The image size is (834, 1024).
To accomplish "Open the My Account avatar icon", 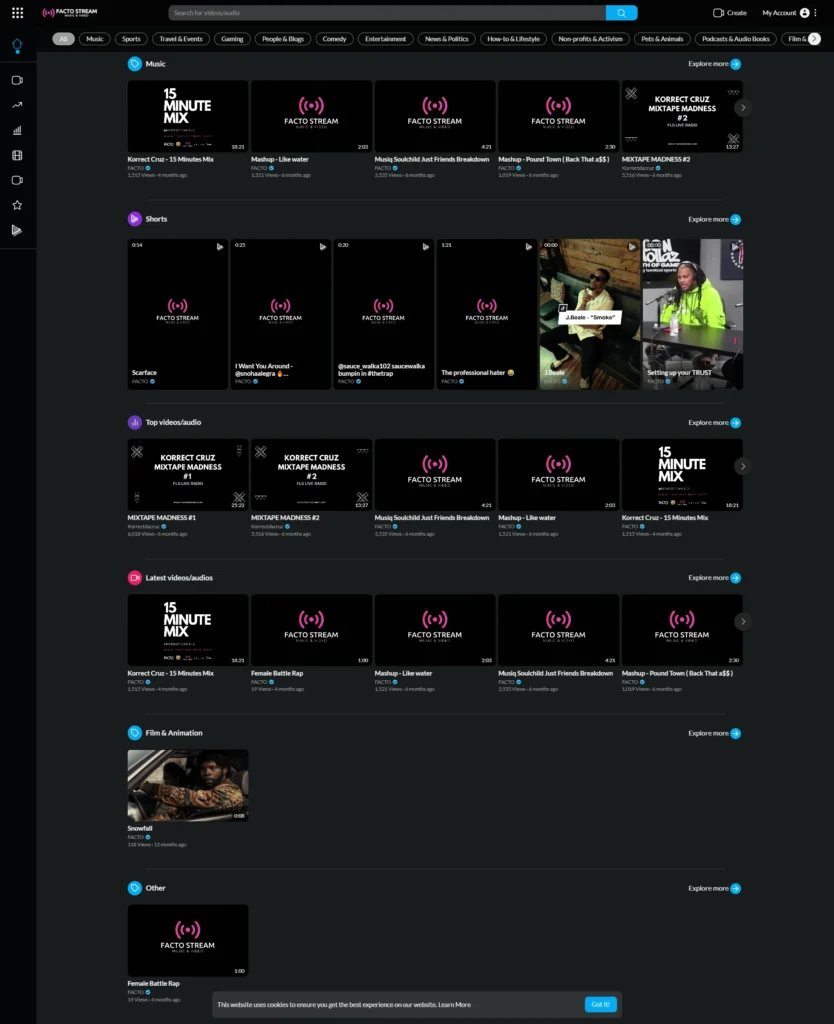I will pos(805,12).
